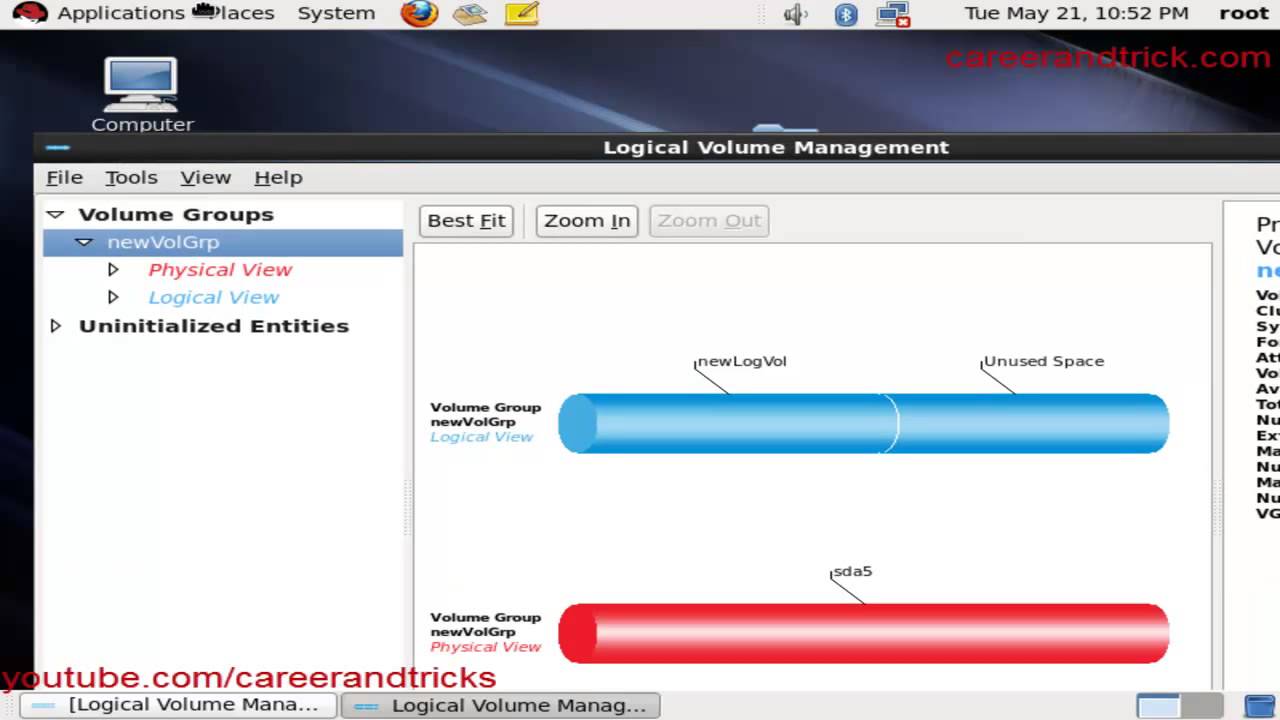Collapse the Volume Groups tree node
Screen dimensions: 1280x720
[55, 214]
